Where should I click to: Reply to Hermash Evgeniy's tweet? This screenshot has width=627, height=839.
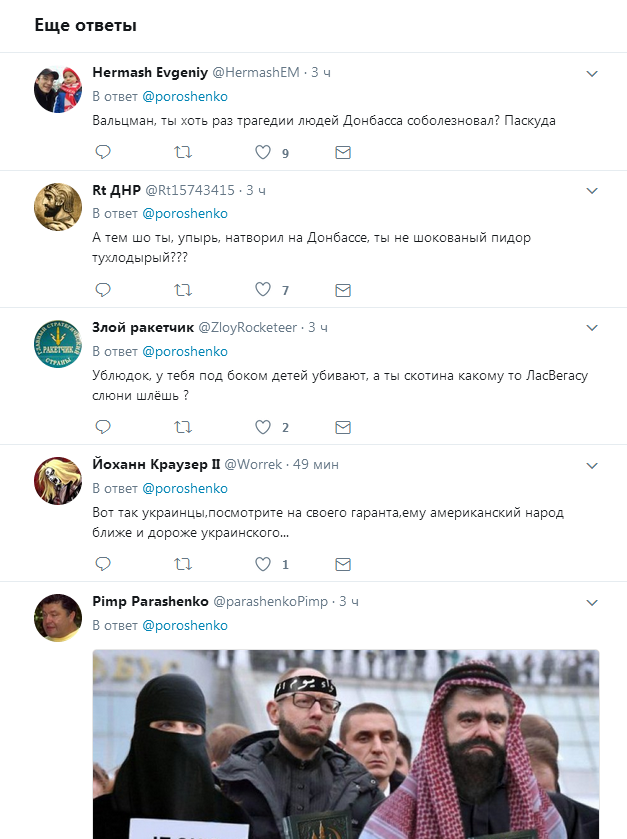pyautogui.click(x=102, y=152)
